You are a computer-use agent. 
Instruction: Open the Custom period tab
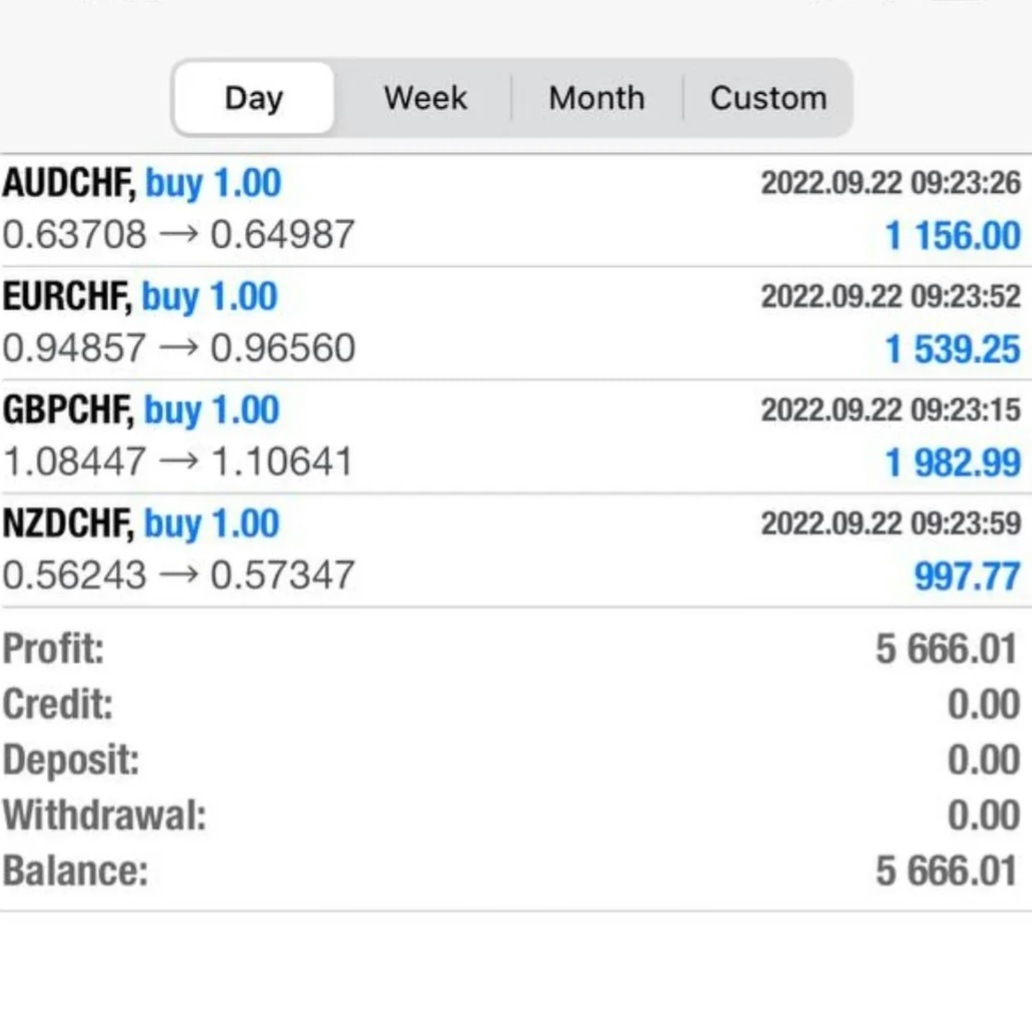pos(768,98)
